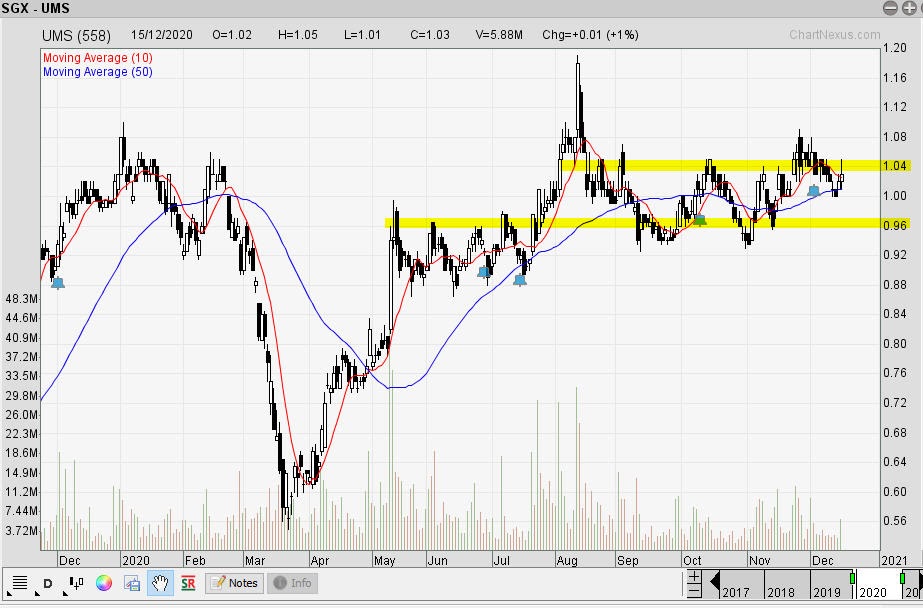Viewport: 923px width, 608px height.
Task: Click the green marker at the 2019 timeline edge
Action: point(852,579)
